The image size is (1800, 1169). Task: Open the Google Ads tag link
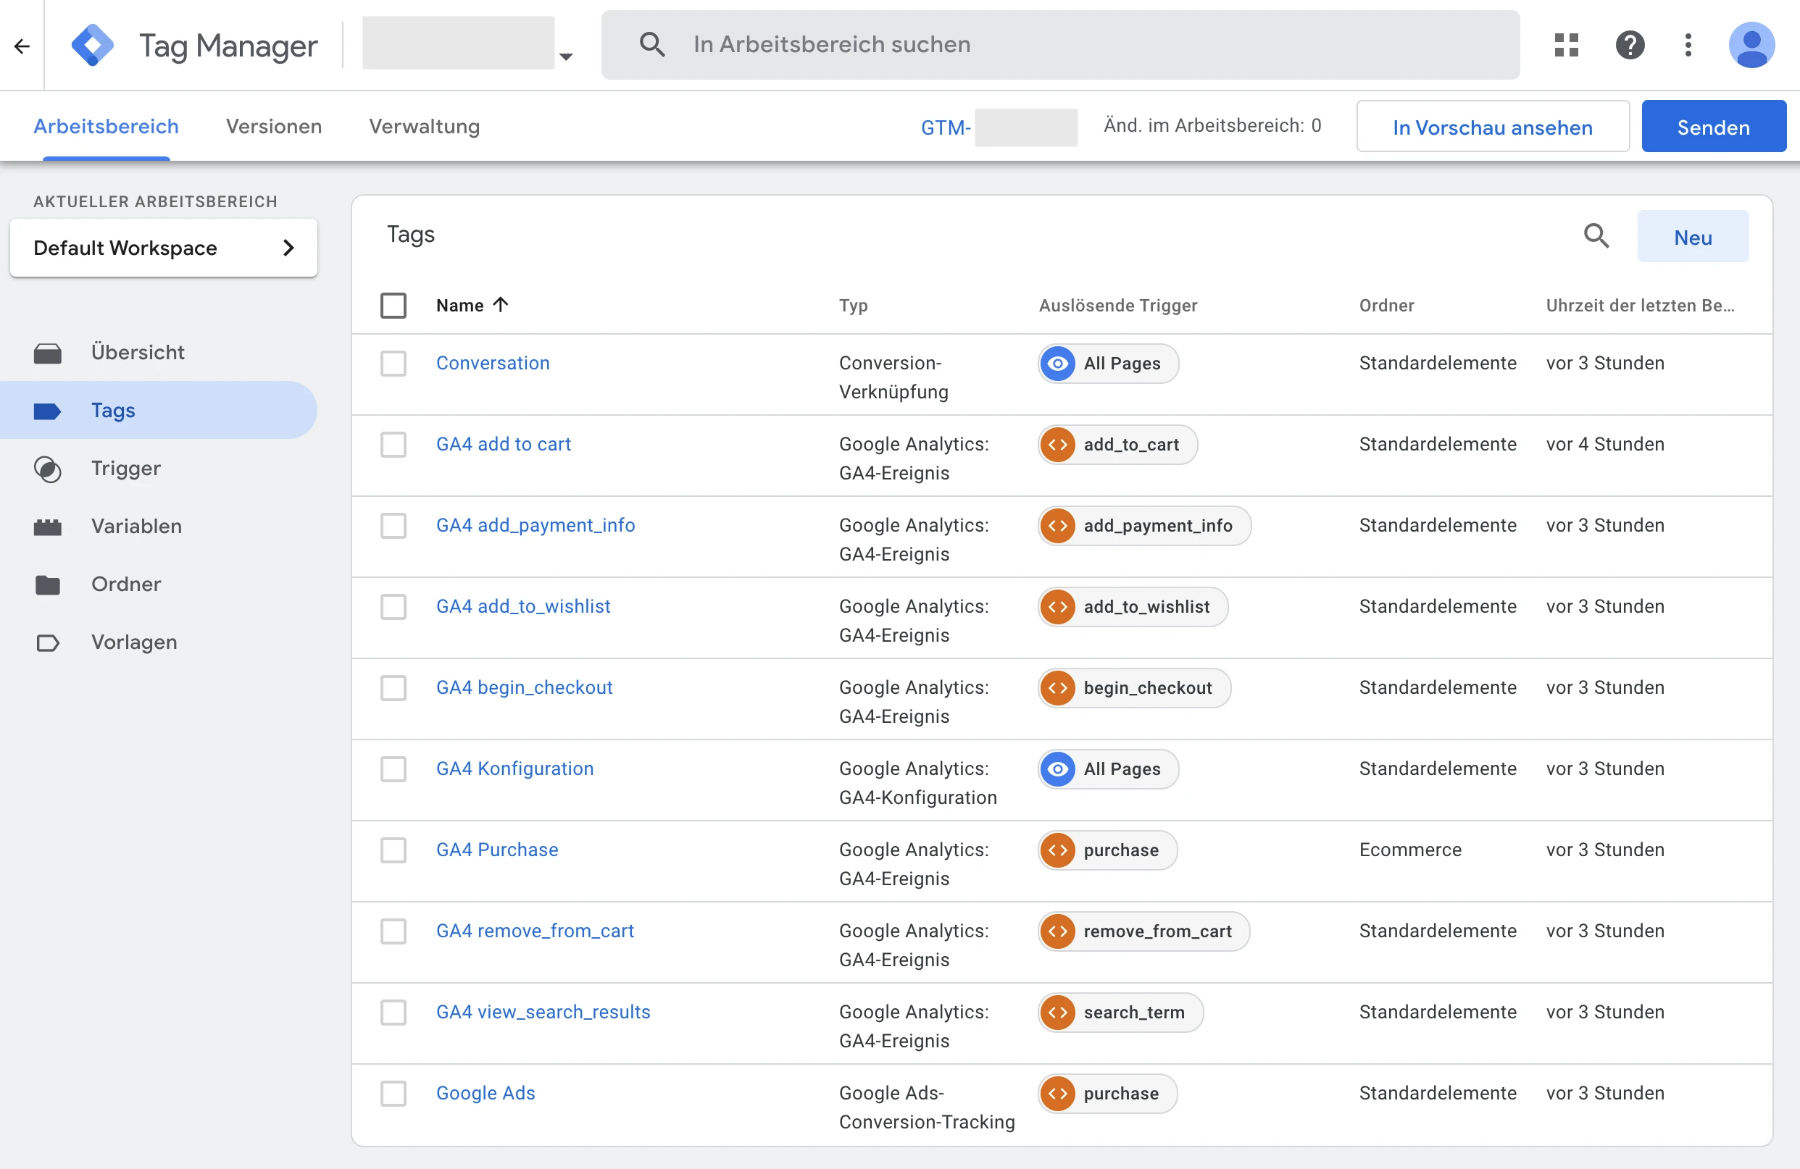tap(485, 1092)
